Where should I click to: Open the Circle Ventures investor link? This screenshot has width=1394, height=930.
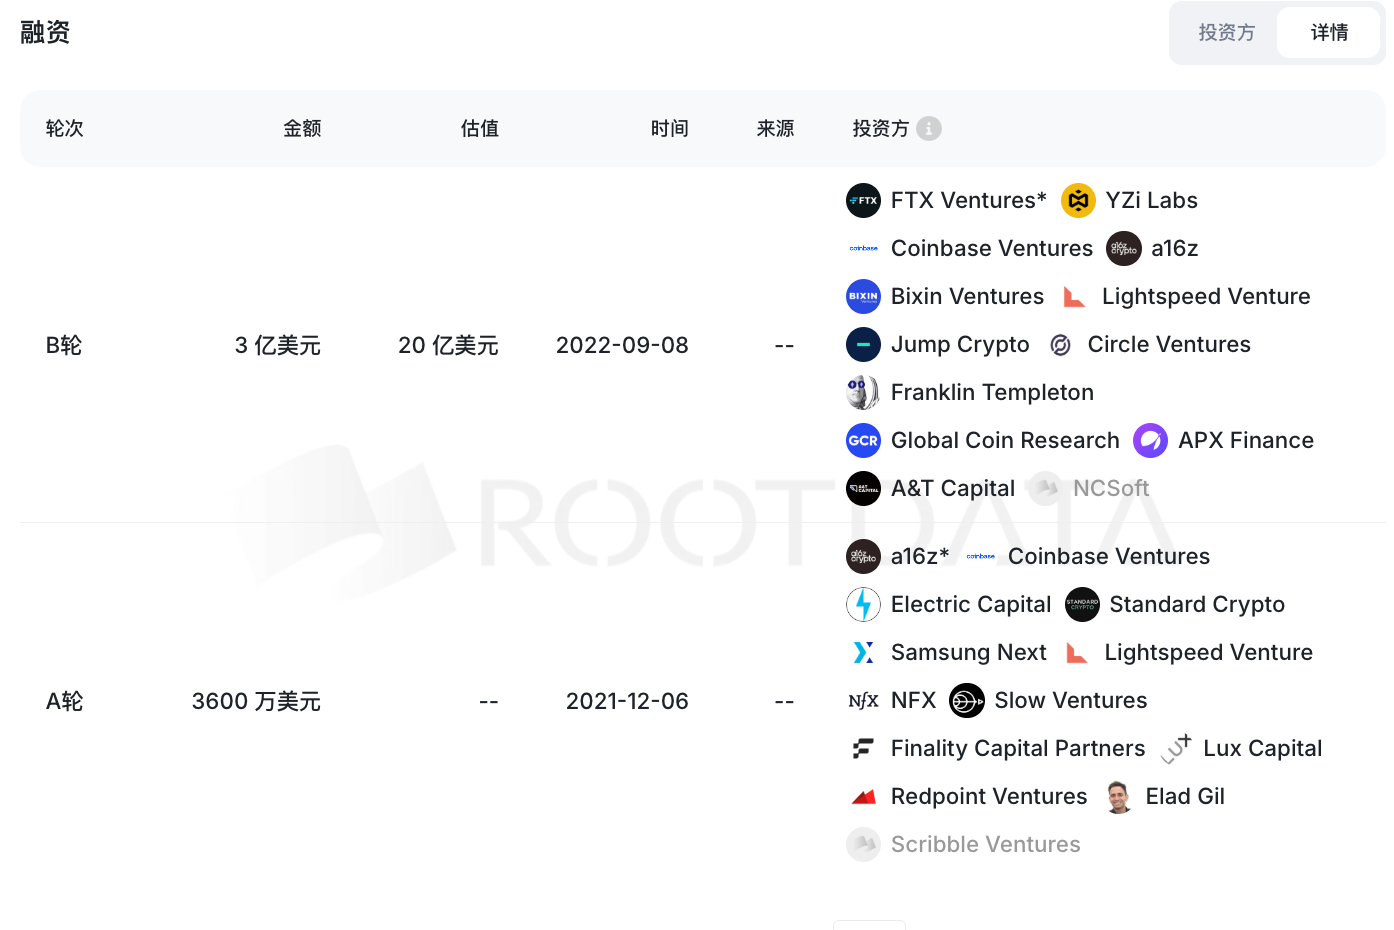1168,345
